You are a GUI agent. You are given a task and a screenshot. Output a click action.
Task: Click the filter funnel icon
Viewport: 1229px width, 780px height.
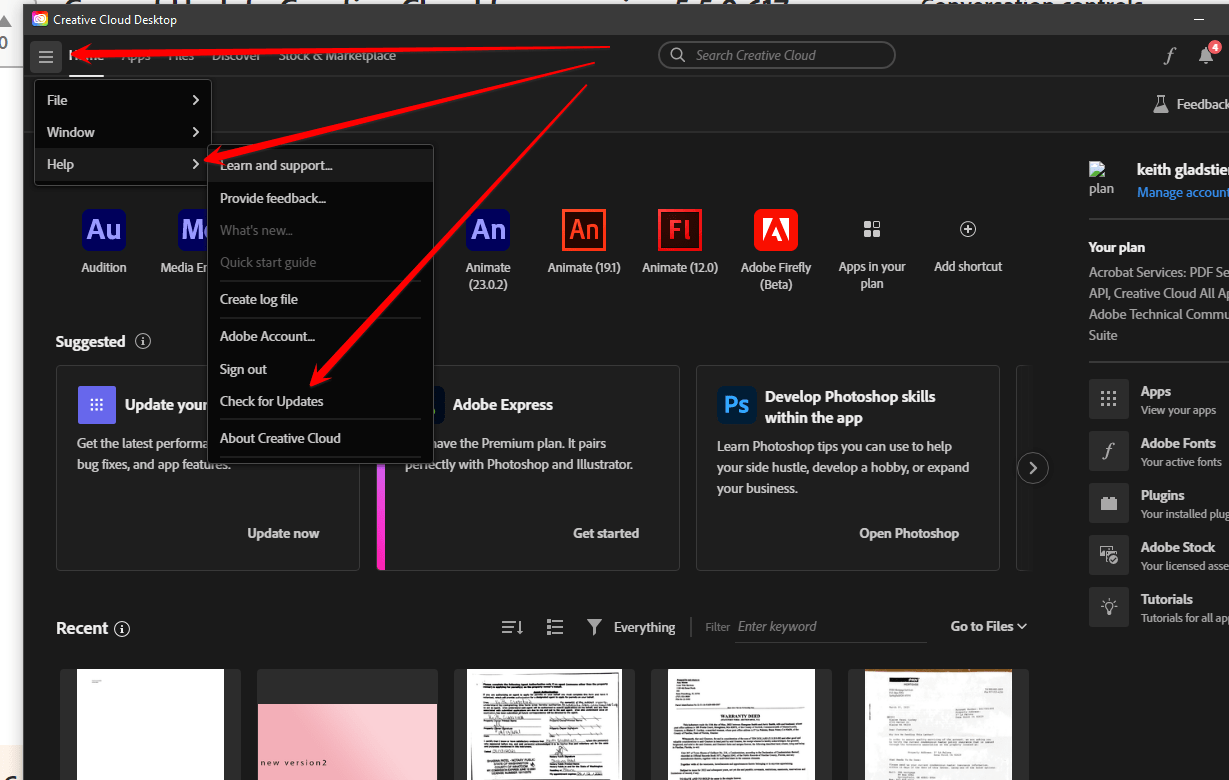click(594, 626)
